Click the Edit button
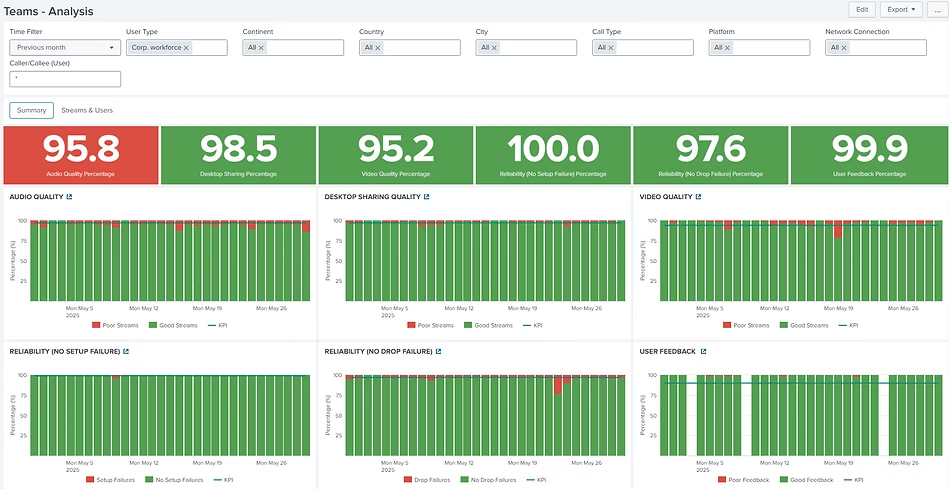Screen dimensions: 949x489 [x=861, y=9]
